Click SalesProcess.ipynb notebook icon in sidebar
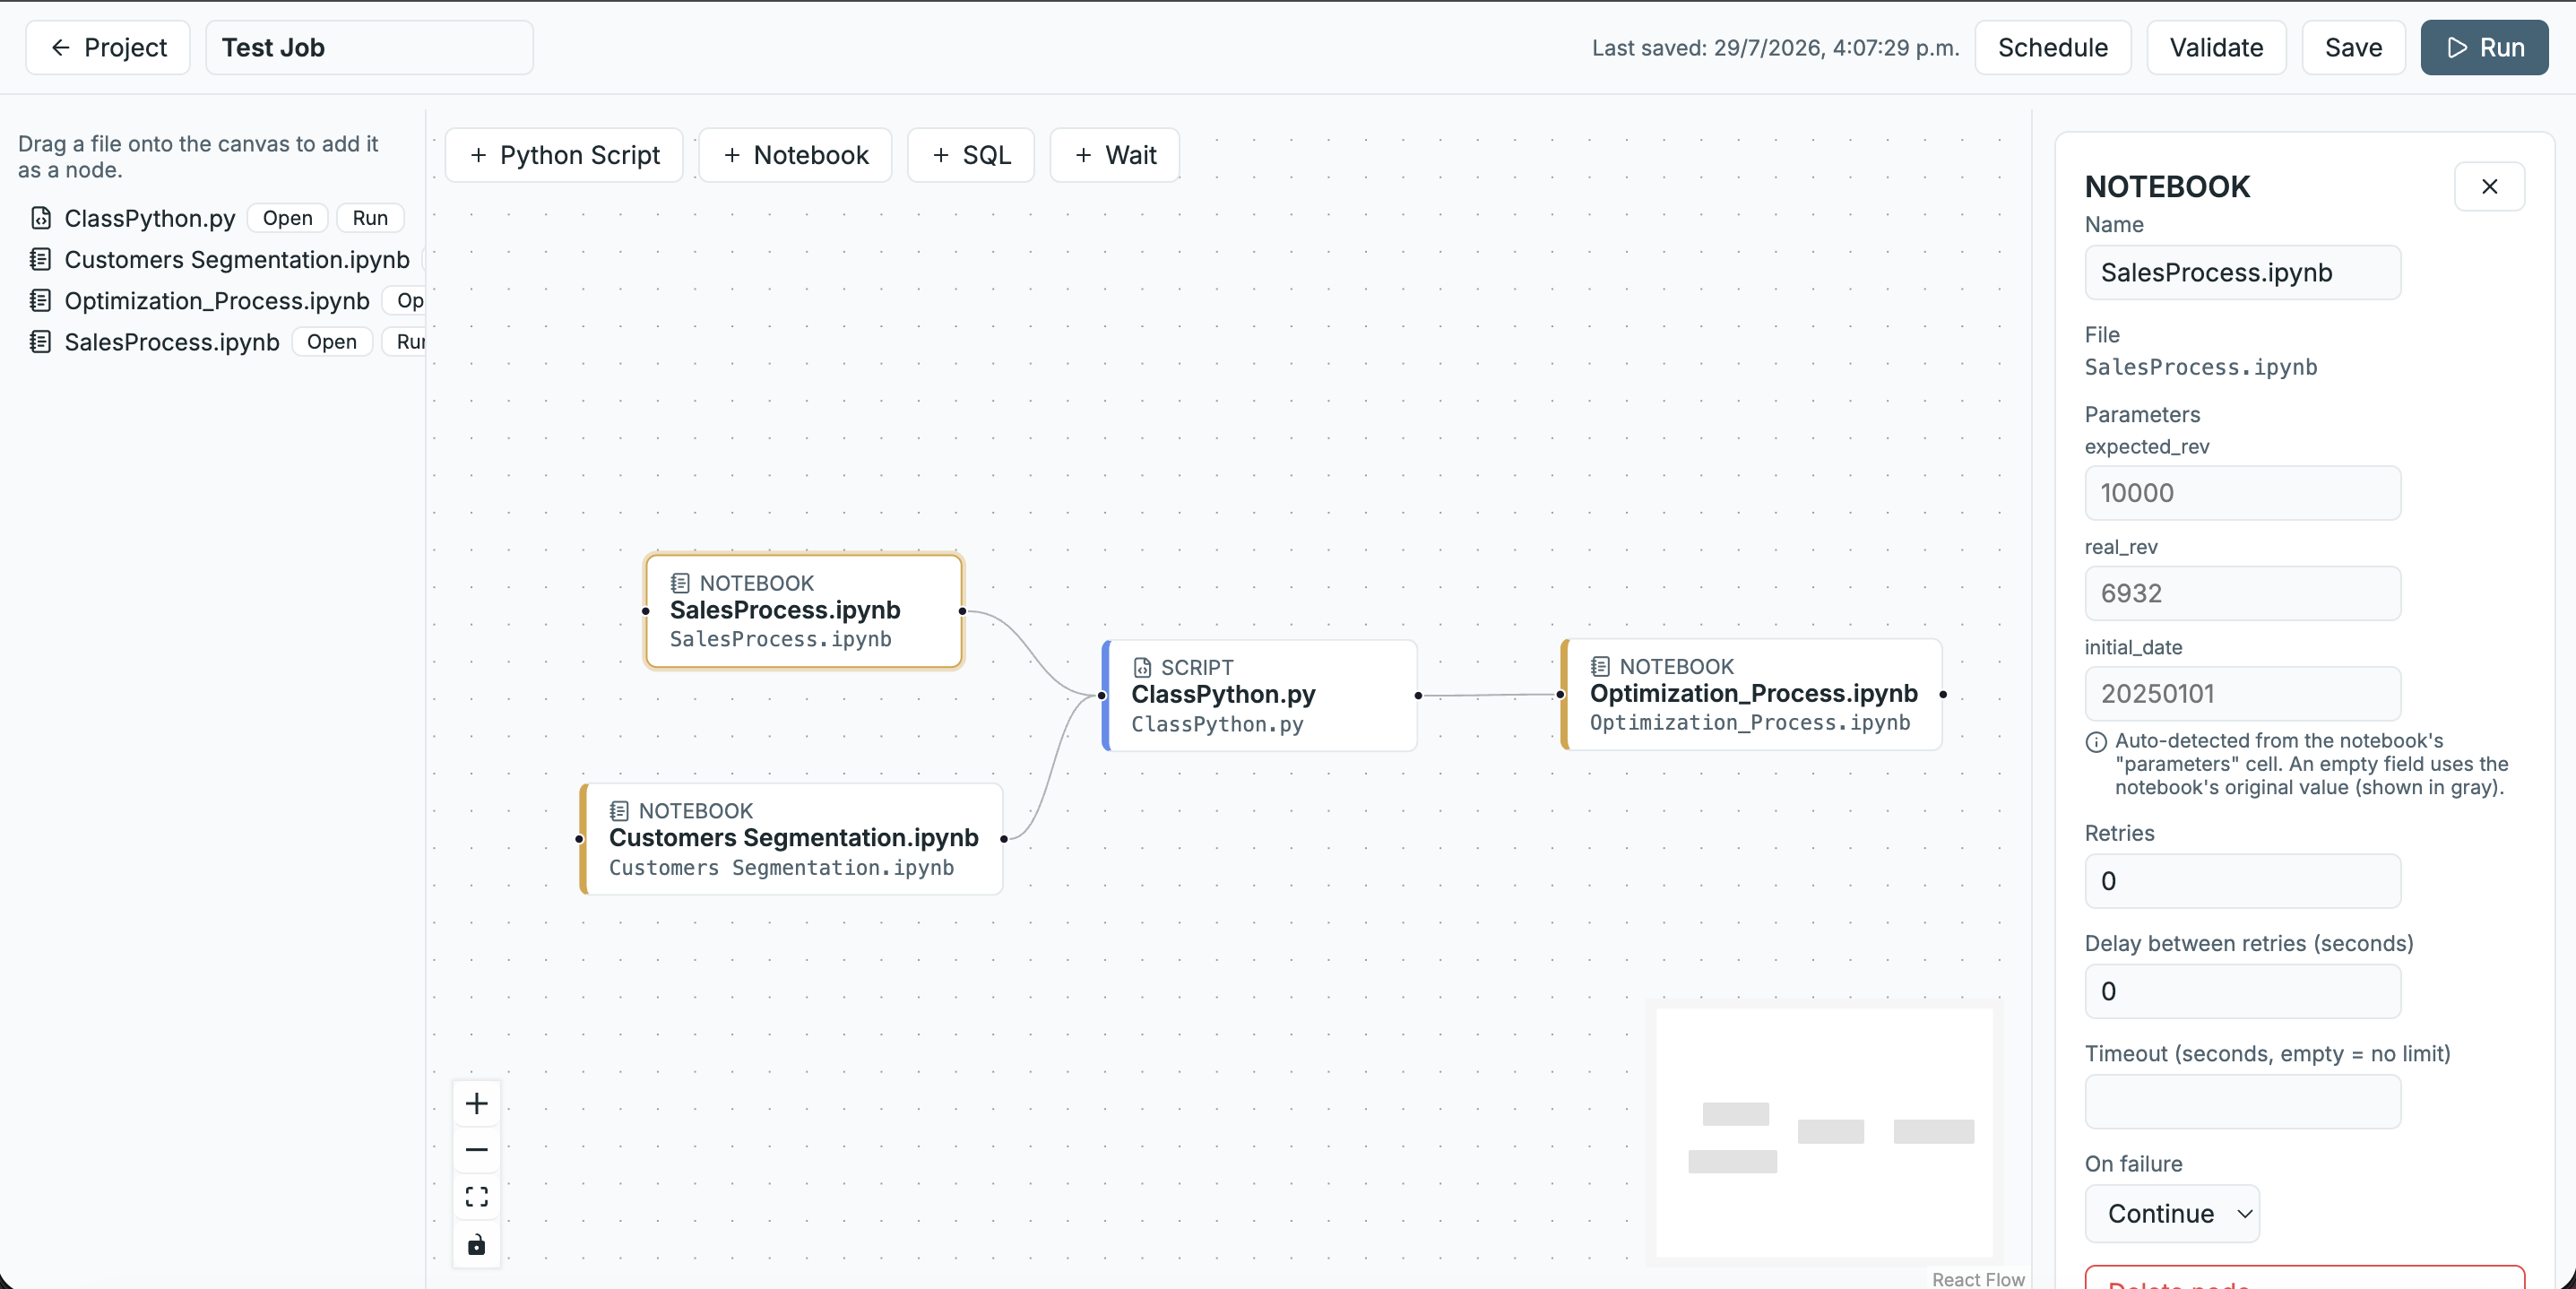 pyautogui.click(x=40, y=342)
